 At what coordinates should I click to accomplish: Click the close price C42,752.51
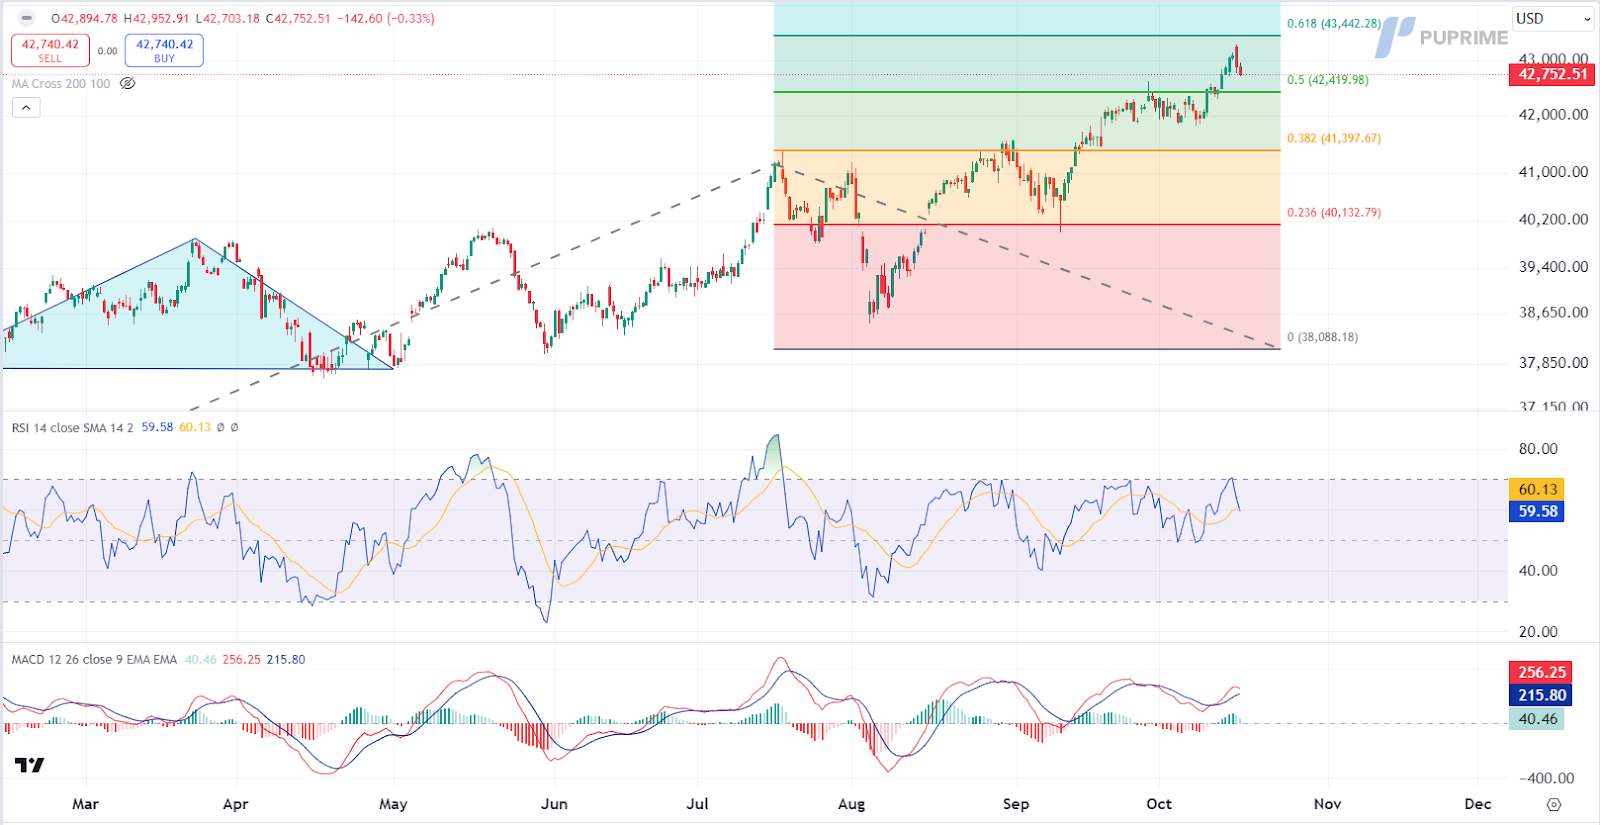pyautogui.click(x=298, y=18)
